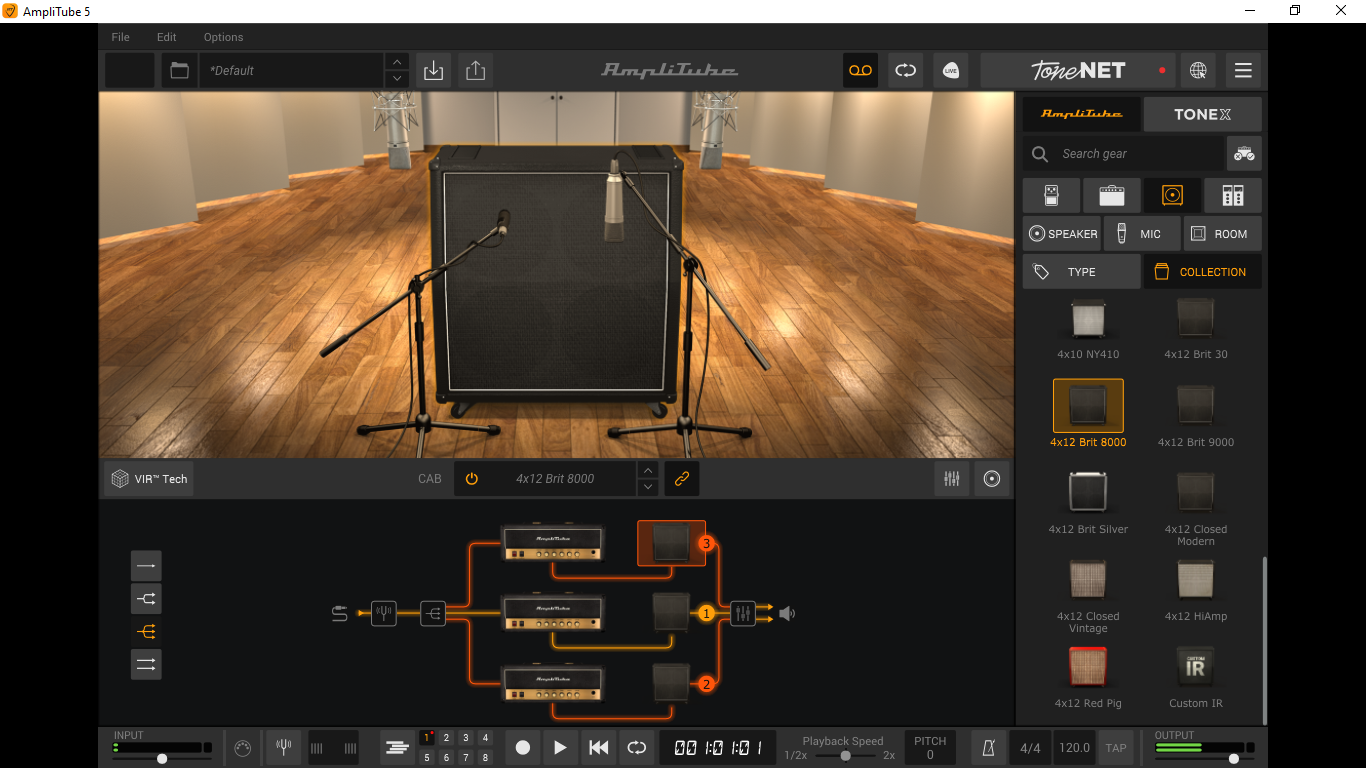Click the input level slider handle

click(x=162, y=759)
